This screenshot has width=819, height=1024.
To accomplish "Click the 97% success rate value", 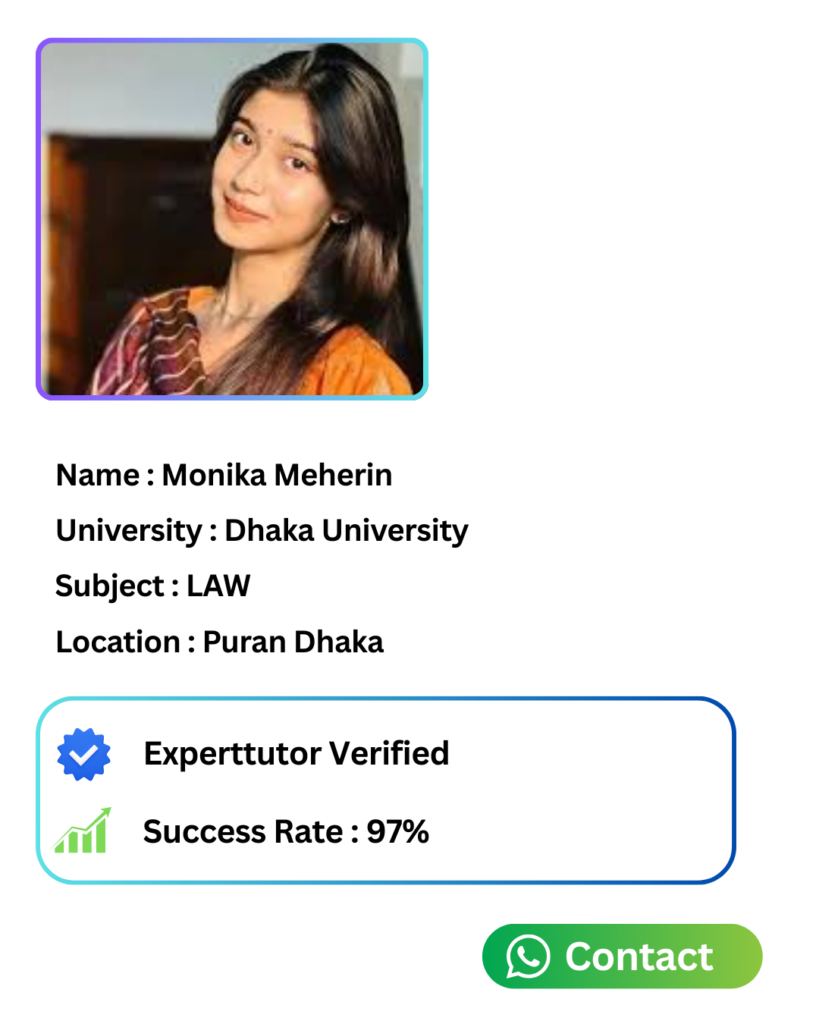I will [x=398, y=831].
